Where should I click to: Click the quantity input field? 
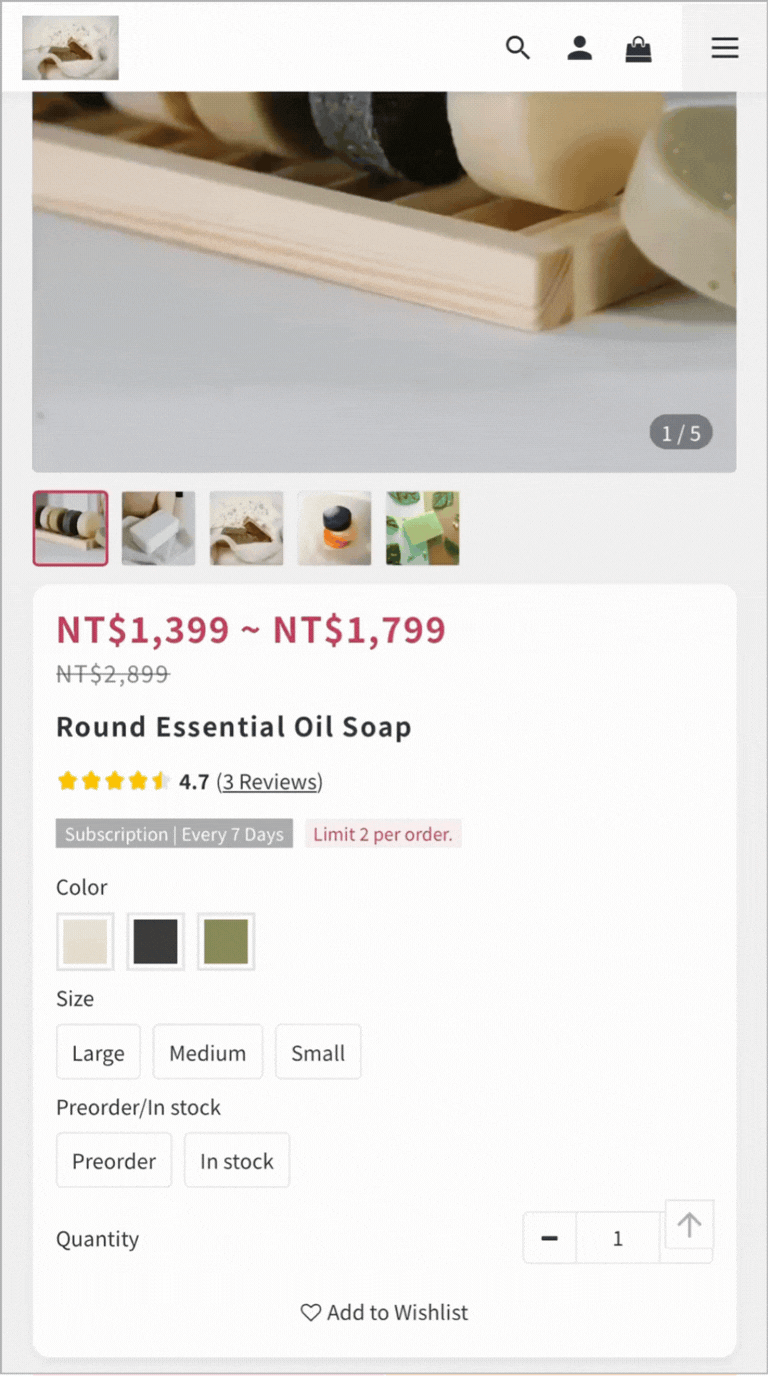point(618,1238)
